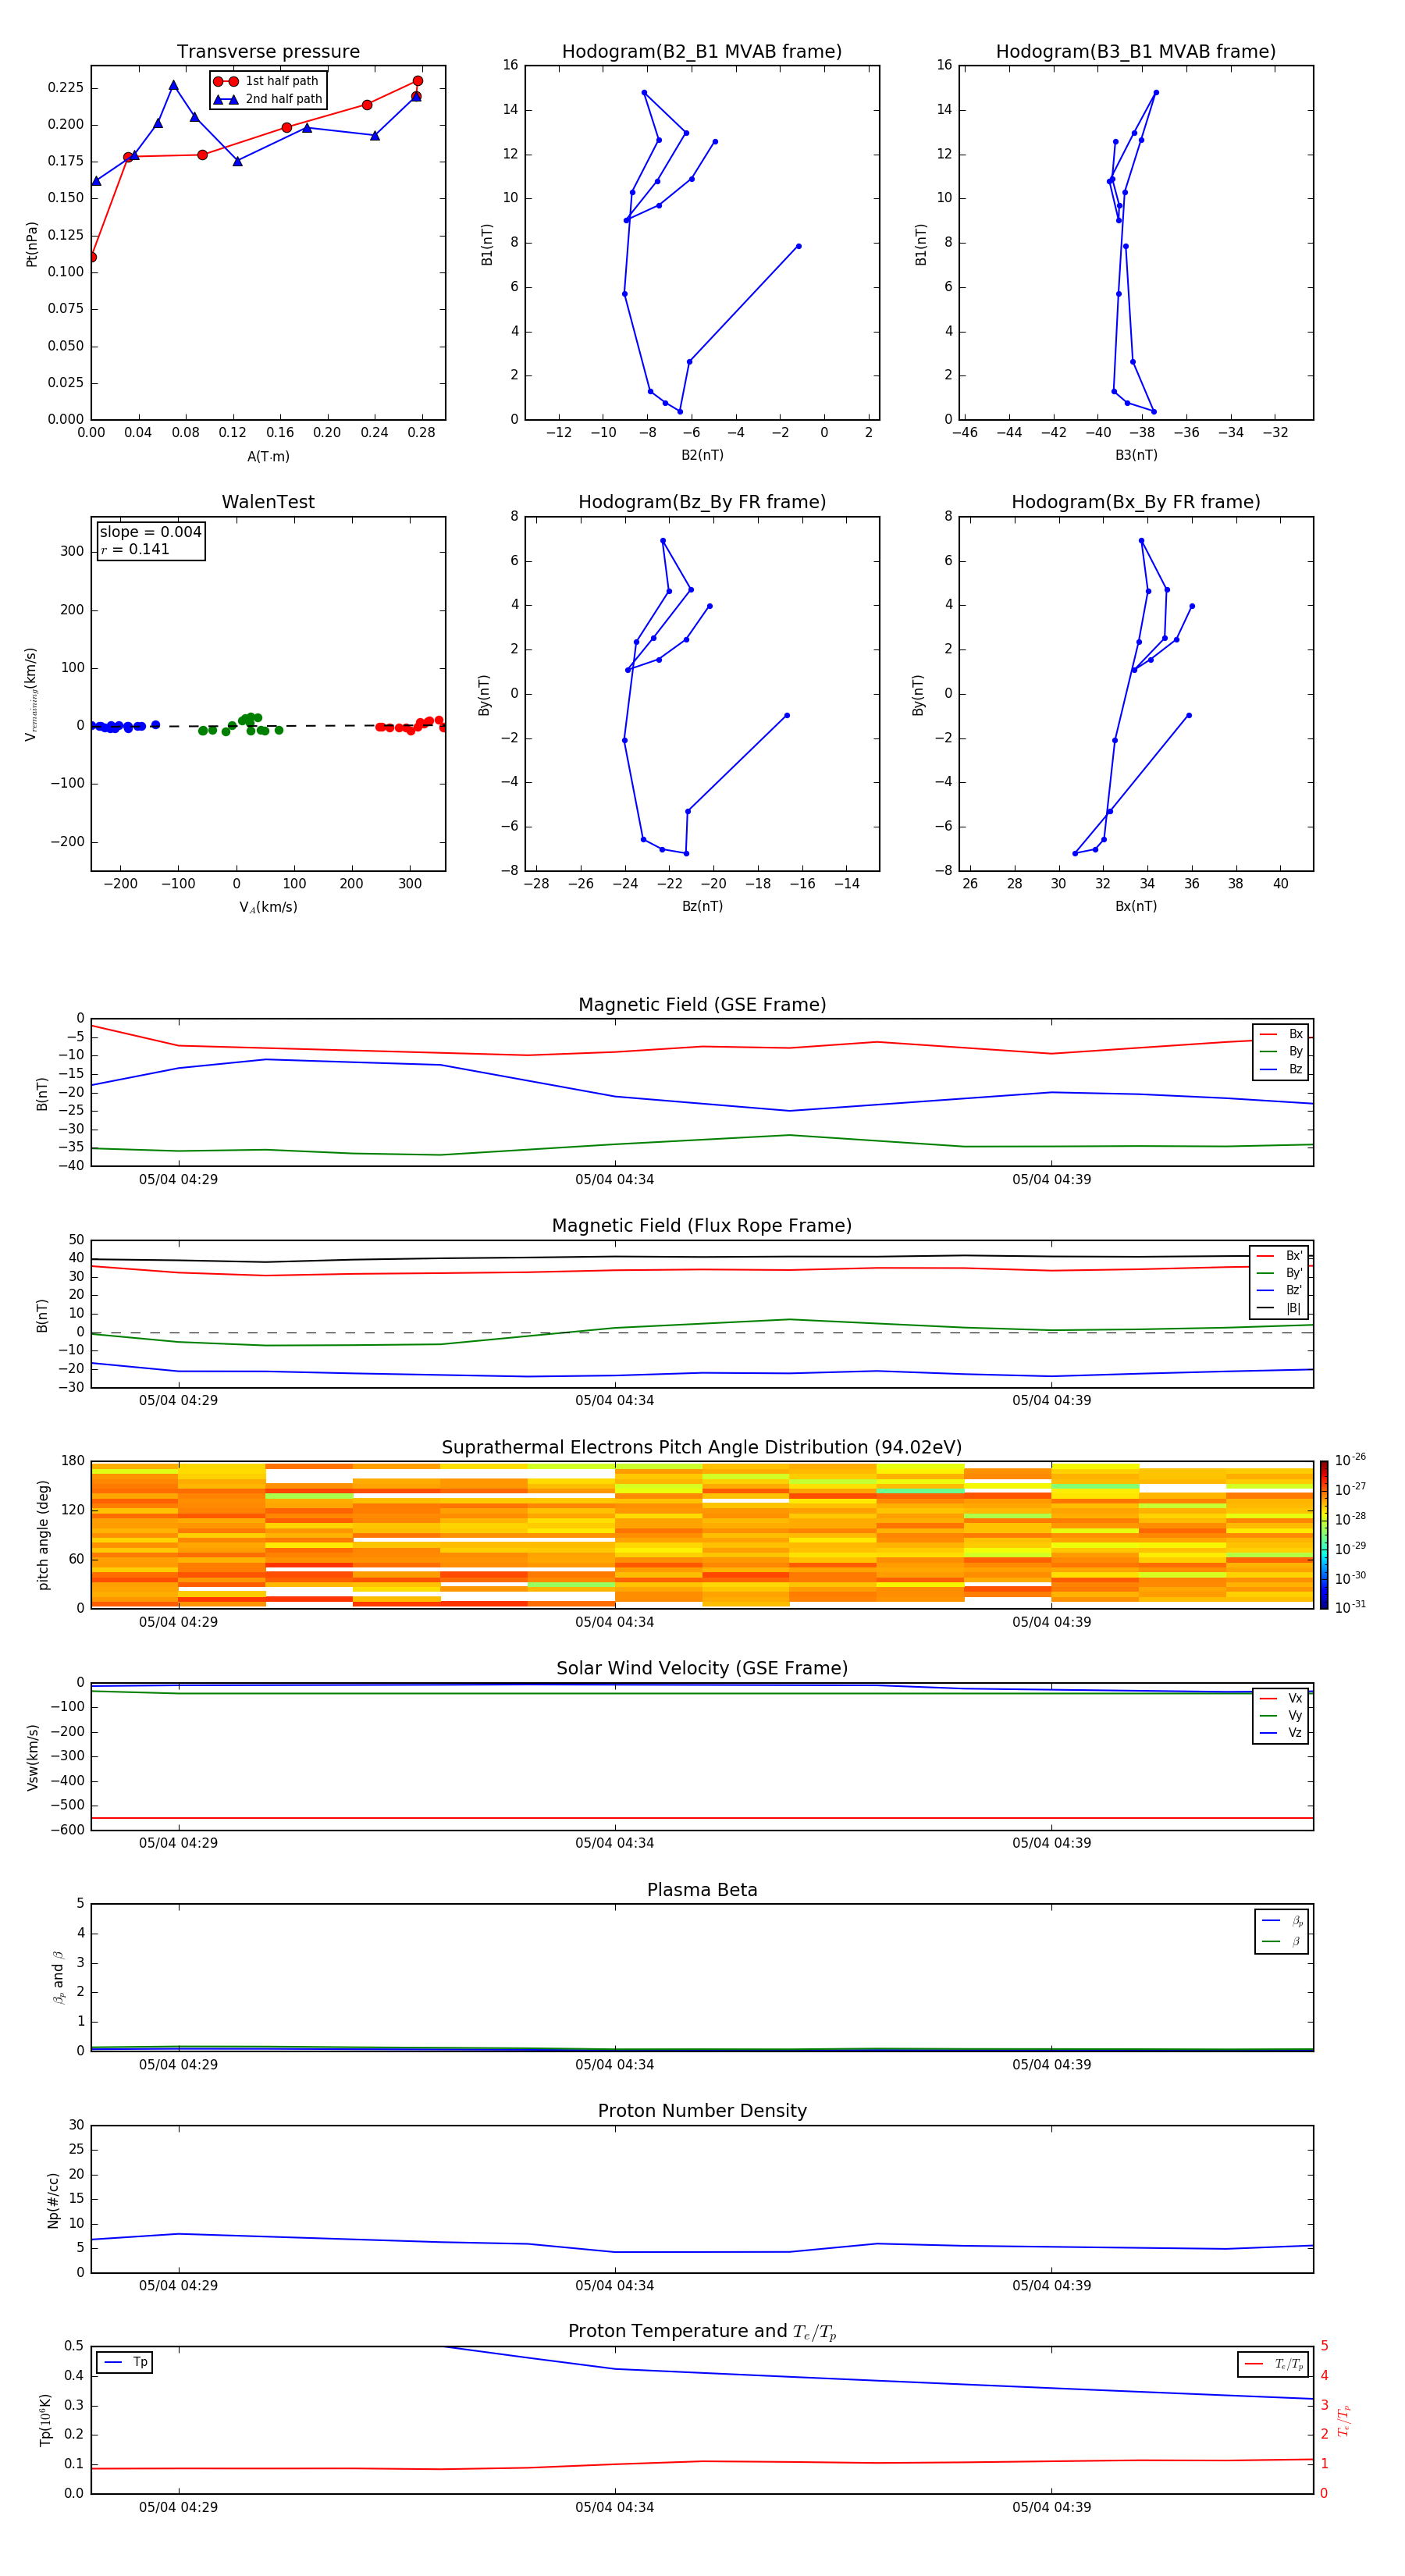1405x2576 pixels.
Task: Select the 'Hodogram(B3_B1 MVAB frame)' title
Action: tap(1136, 52)
